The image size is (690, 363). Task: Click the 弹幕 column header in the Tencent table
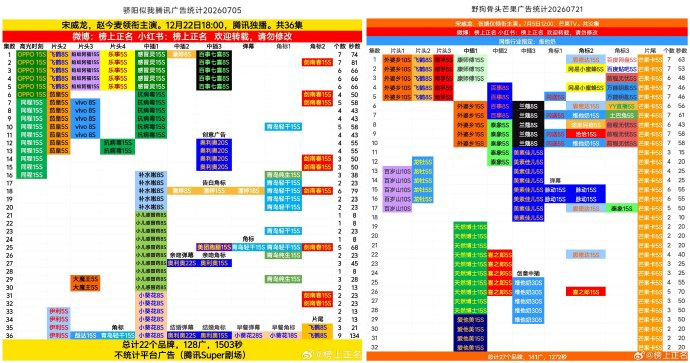tap(248, 46)
